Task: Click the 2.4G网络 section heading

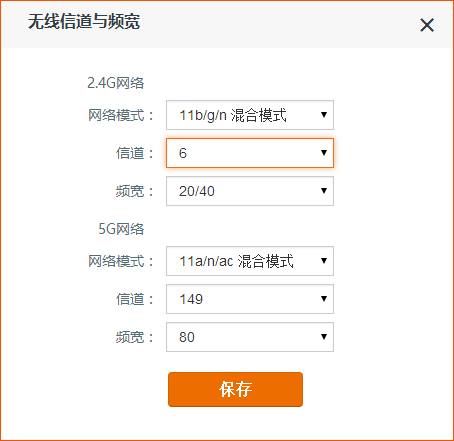Action: [116, 83]
